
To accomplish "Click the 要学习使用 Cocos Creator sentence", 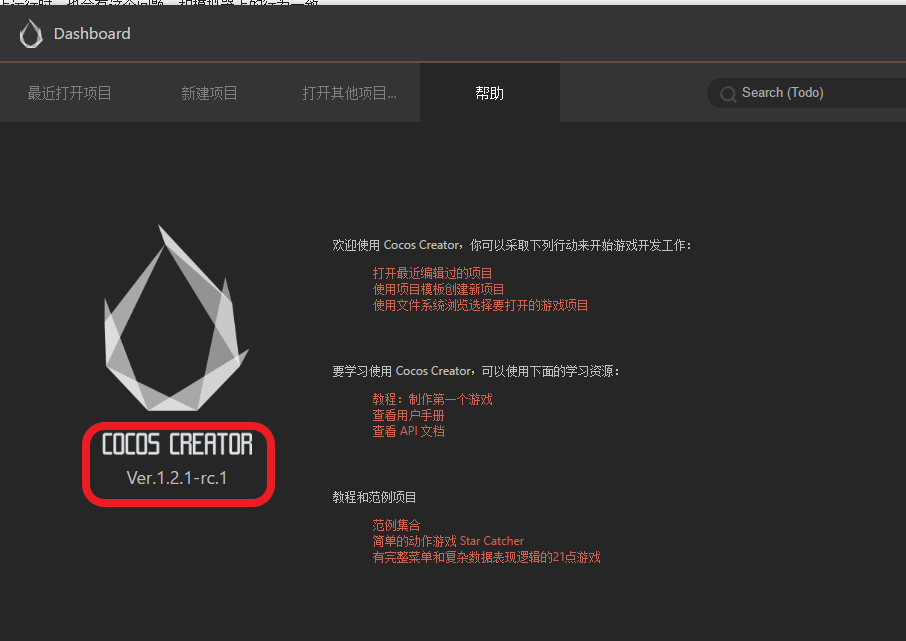I will [476, 371].
